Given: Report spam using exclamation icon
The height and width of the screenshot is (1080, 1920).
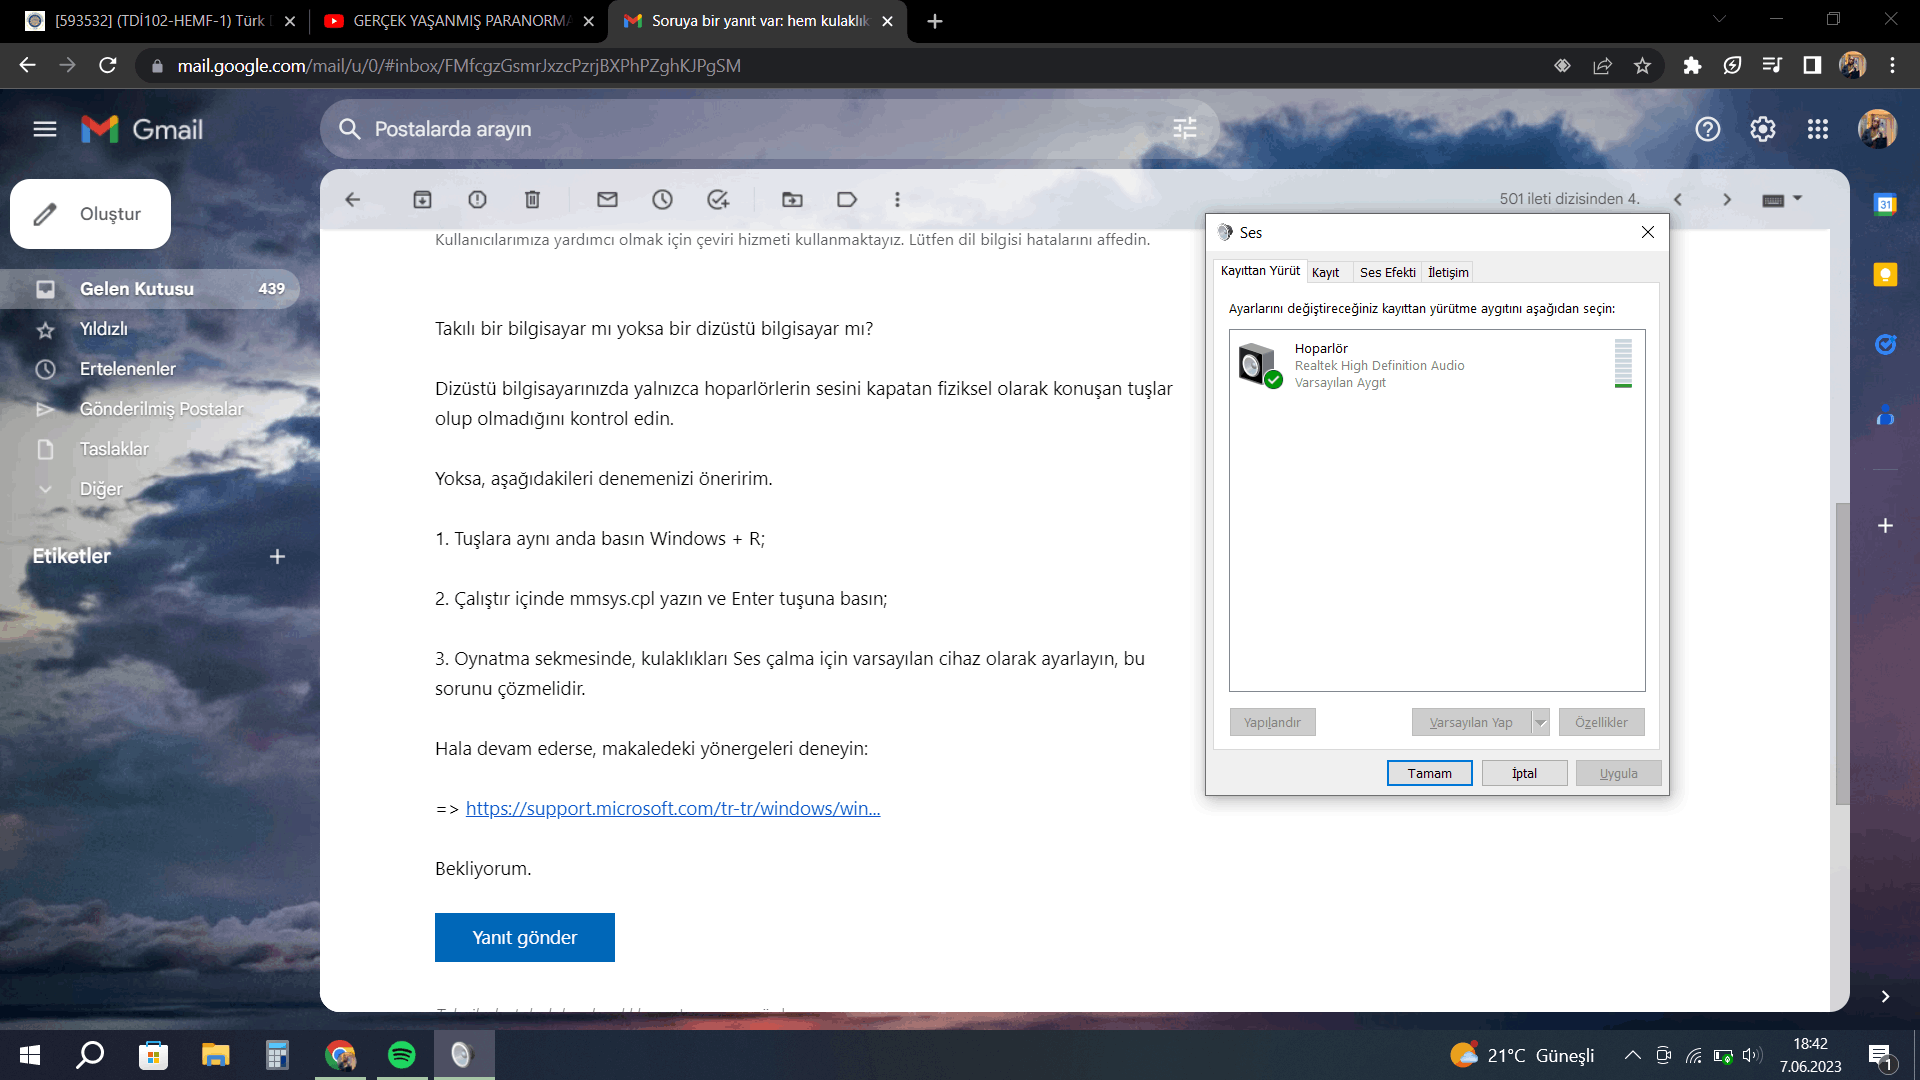Looking at the screenshot, I should (477, 200).
